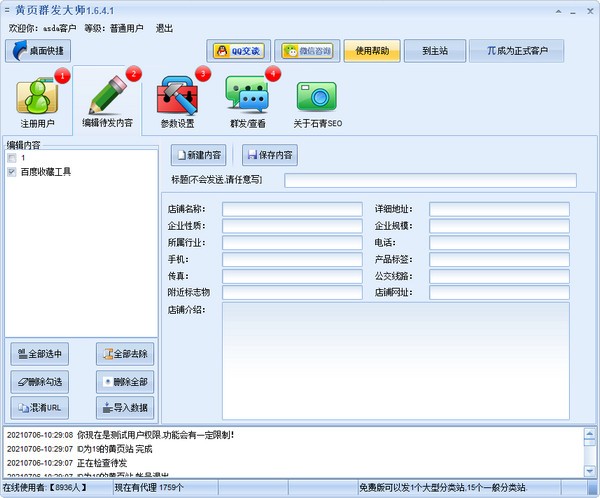The image size is (600, 498).
Task: Save content with 保存内容 button
Action: [270, 156]
